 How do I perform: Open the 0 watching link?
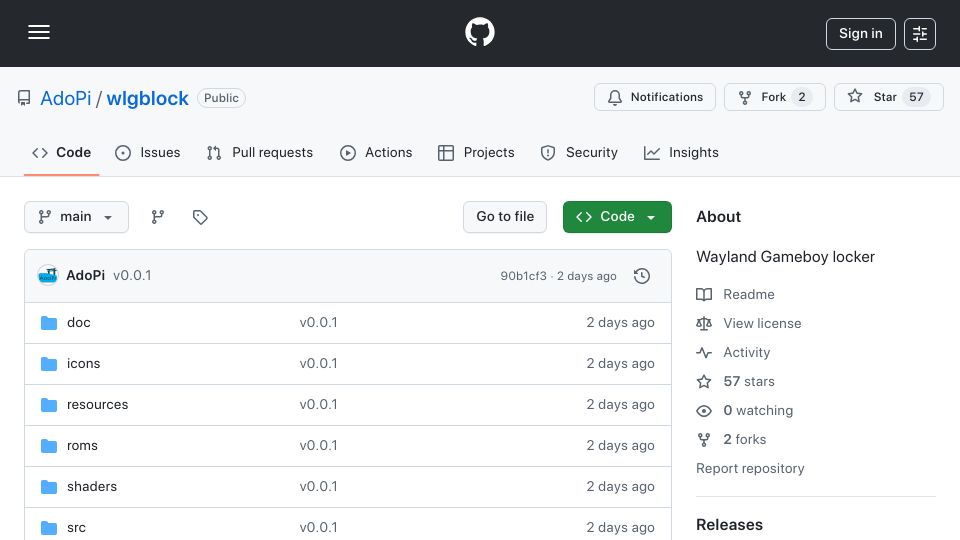pyautogui.click(x=744, y=410)
